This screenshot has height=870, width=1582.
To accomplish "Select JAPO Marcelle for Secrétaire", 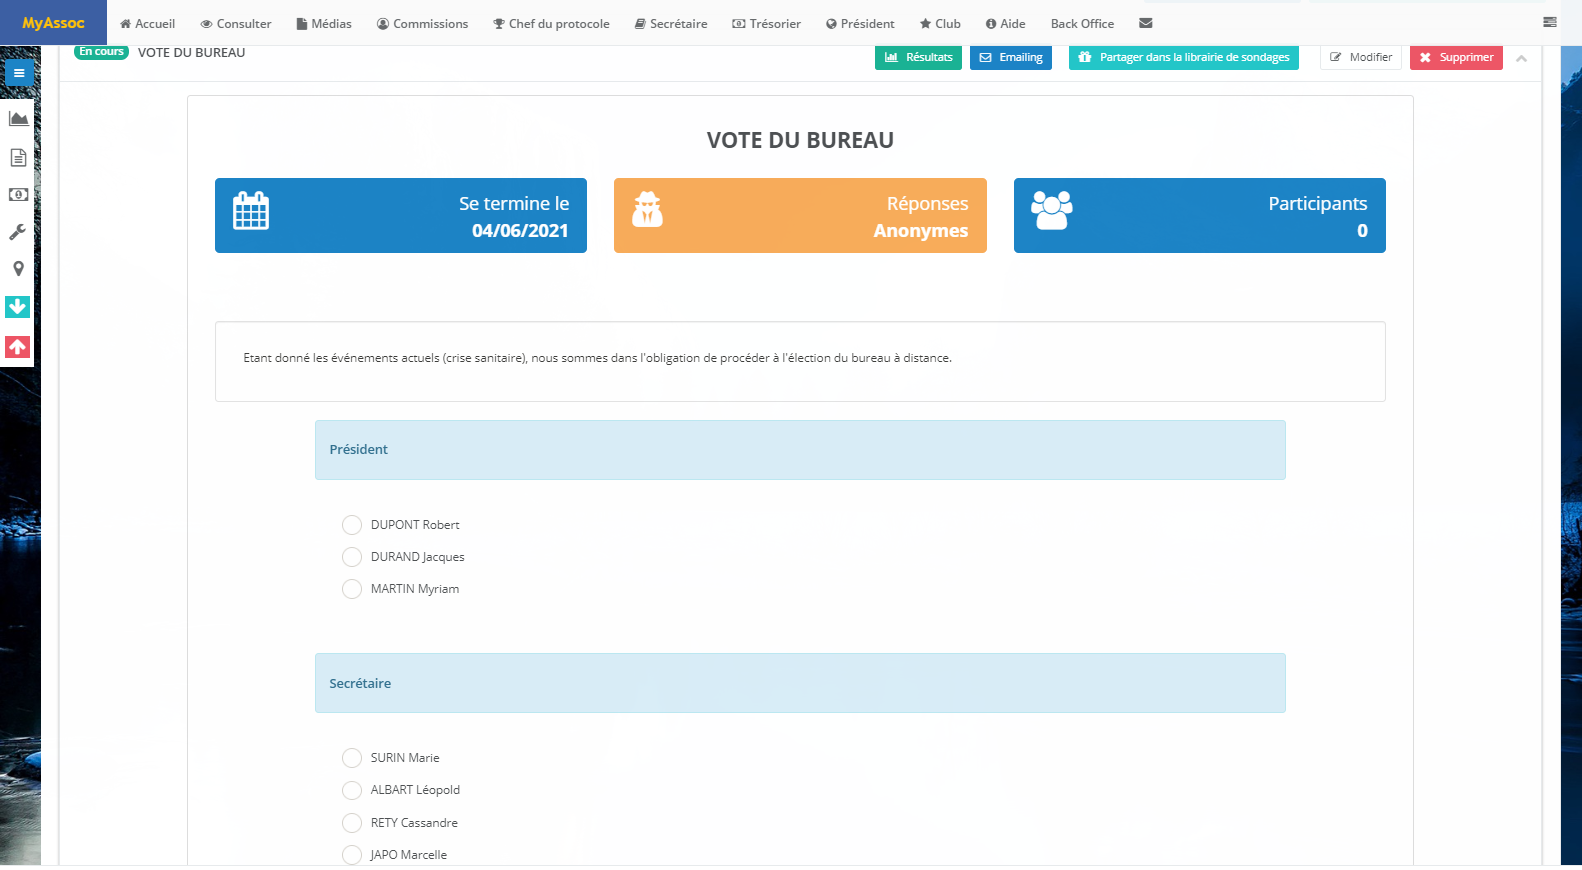I will click(352, 855).
